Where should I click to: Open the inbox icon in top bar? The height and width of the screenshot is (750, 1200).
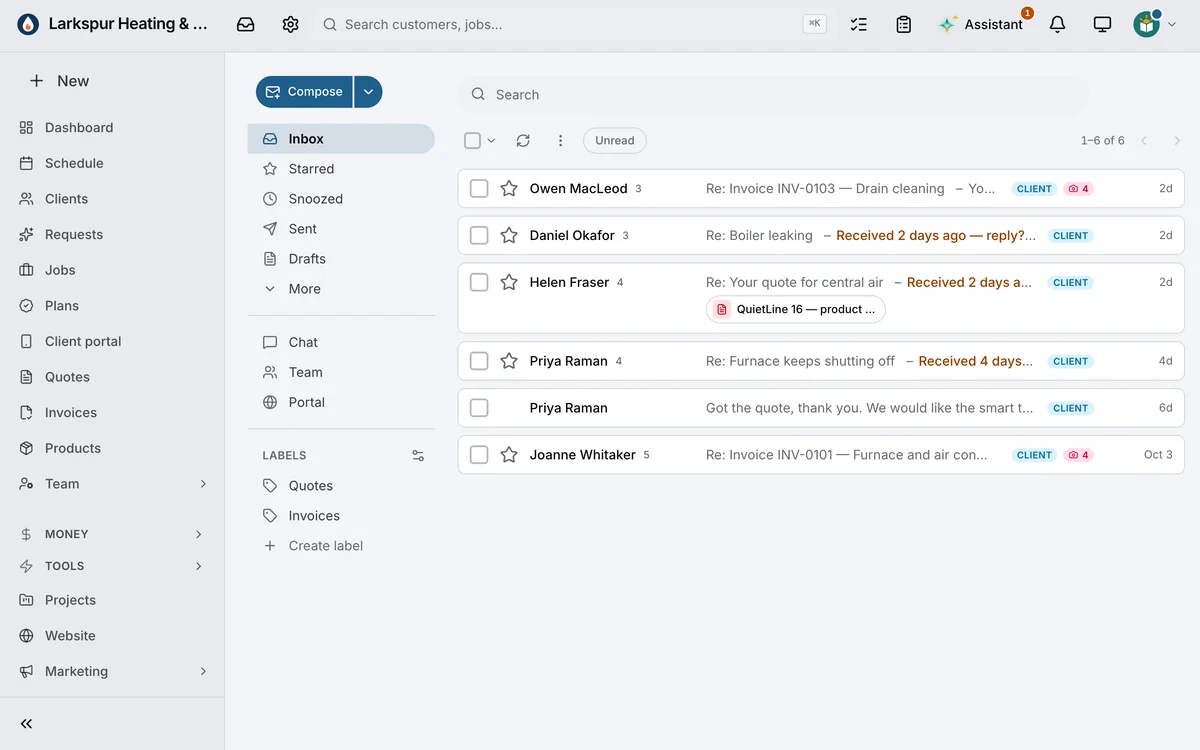pyautogui.click(x=245, y=24)
